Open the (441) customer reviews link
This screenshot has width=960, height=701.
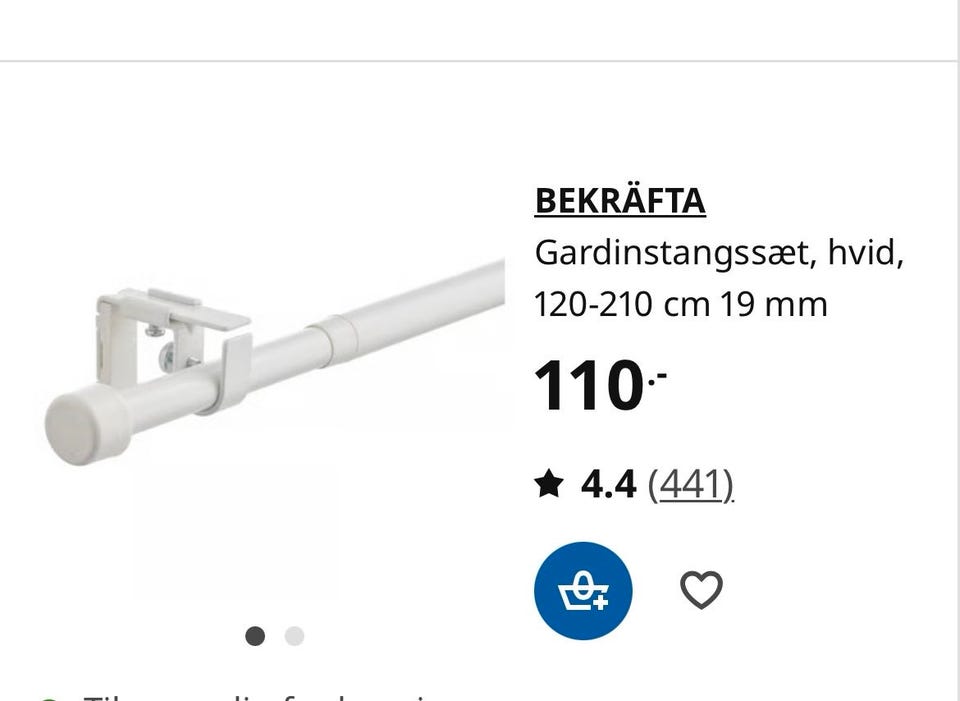691,485
